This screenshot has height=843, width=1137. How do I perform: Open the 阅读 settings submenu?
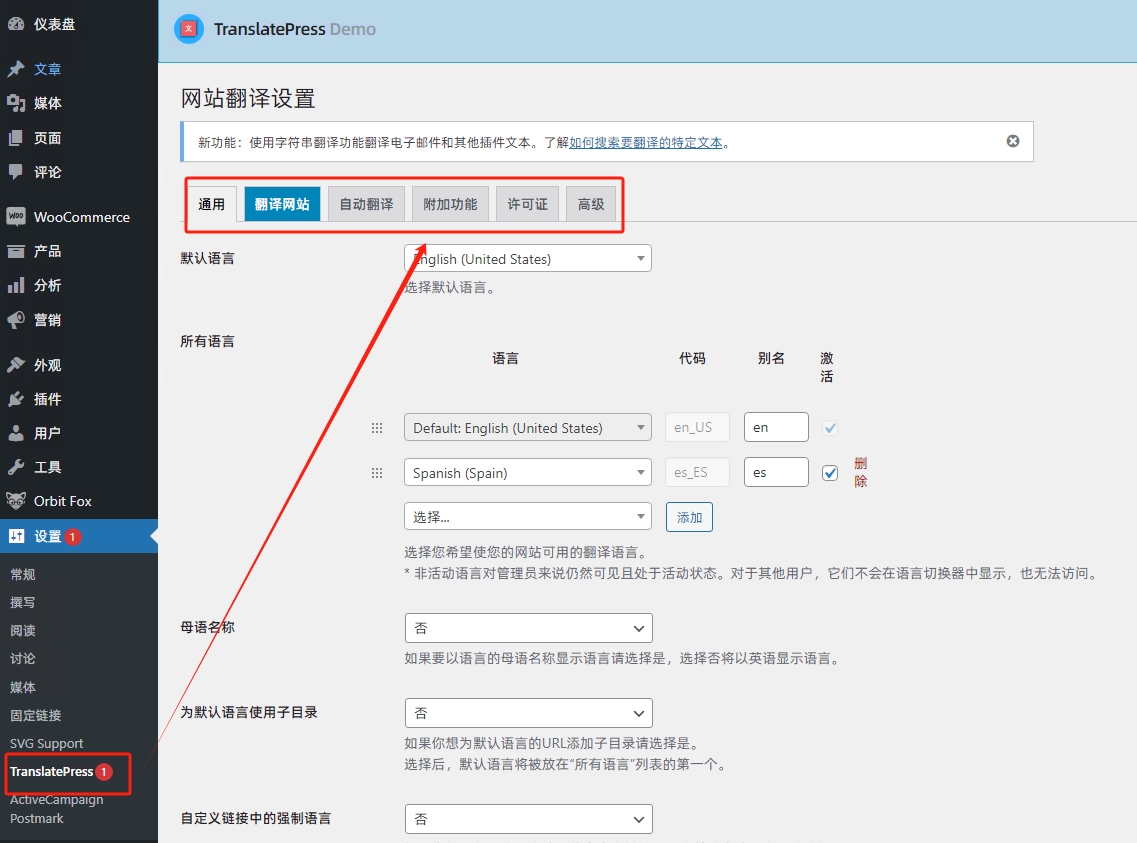[x=22, y=631]
